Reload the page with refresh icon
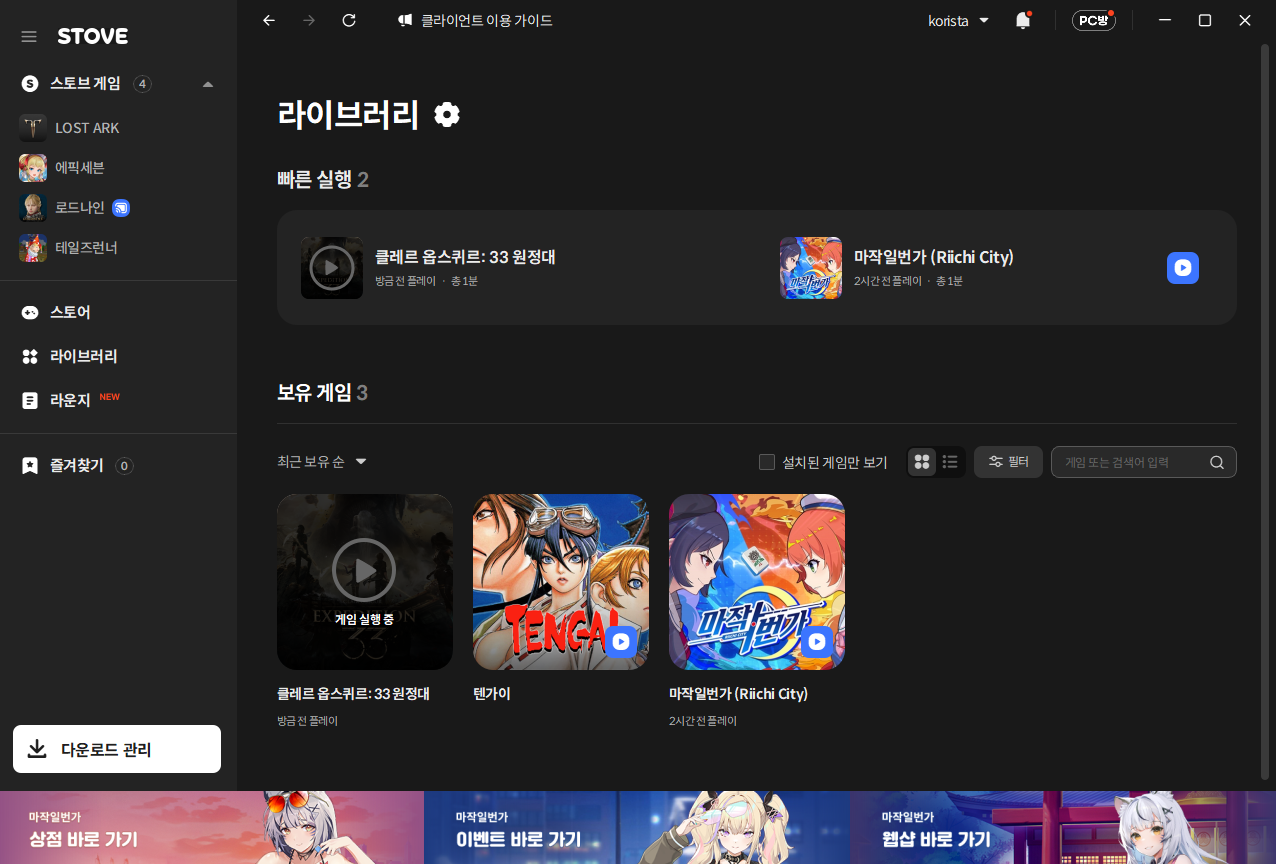The height and width of the screenshot is (864, 1276). coord(349,20)
